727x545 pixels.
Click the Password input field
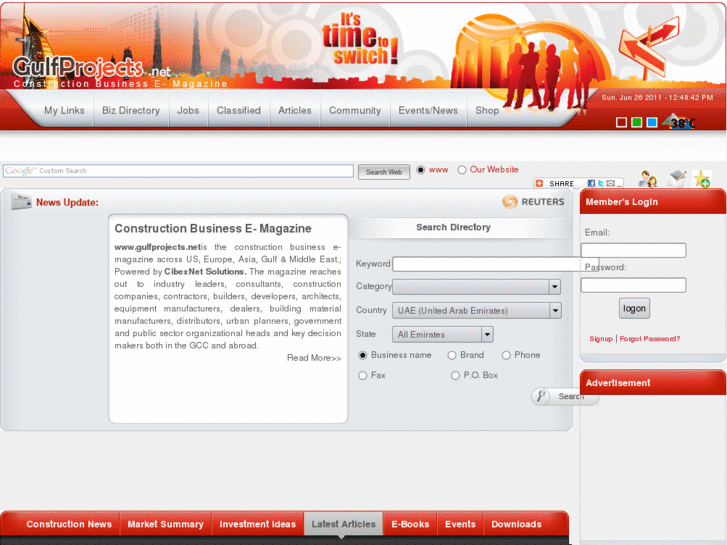(633, 285)
